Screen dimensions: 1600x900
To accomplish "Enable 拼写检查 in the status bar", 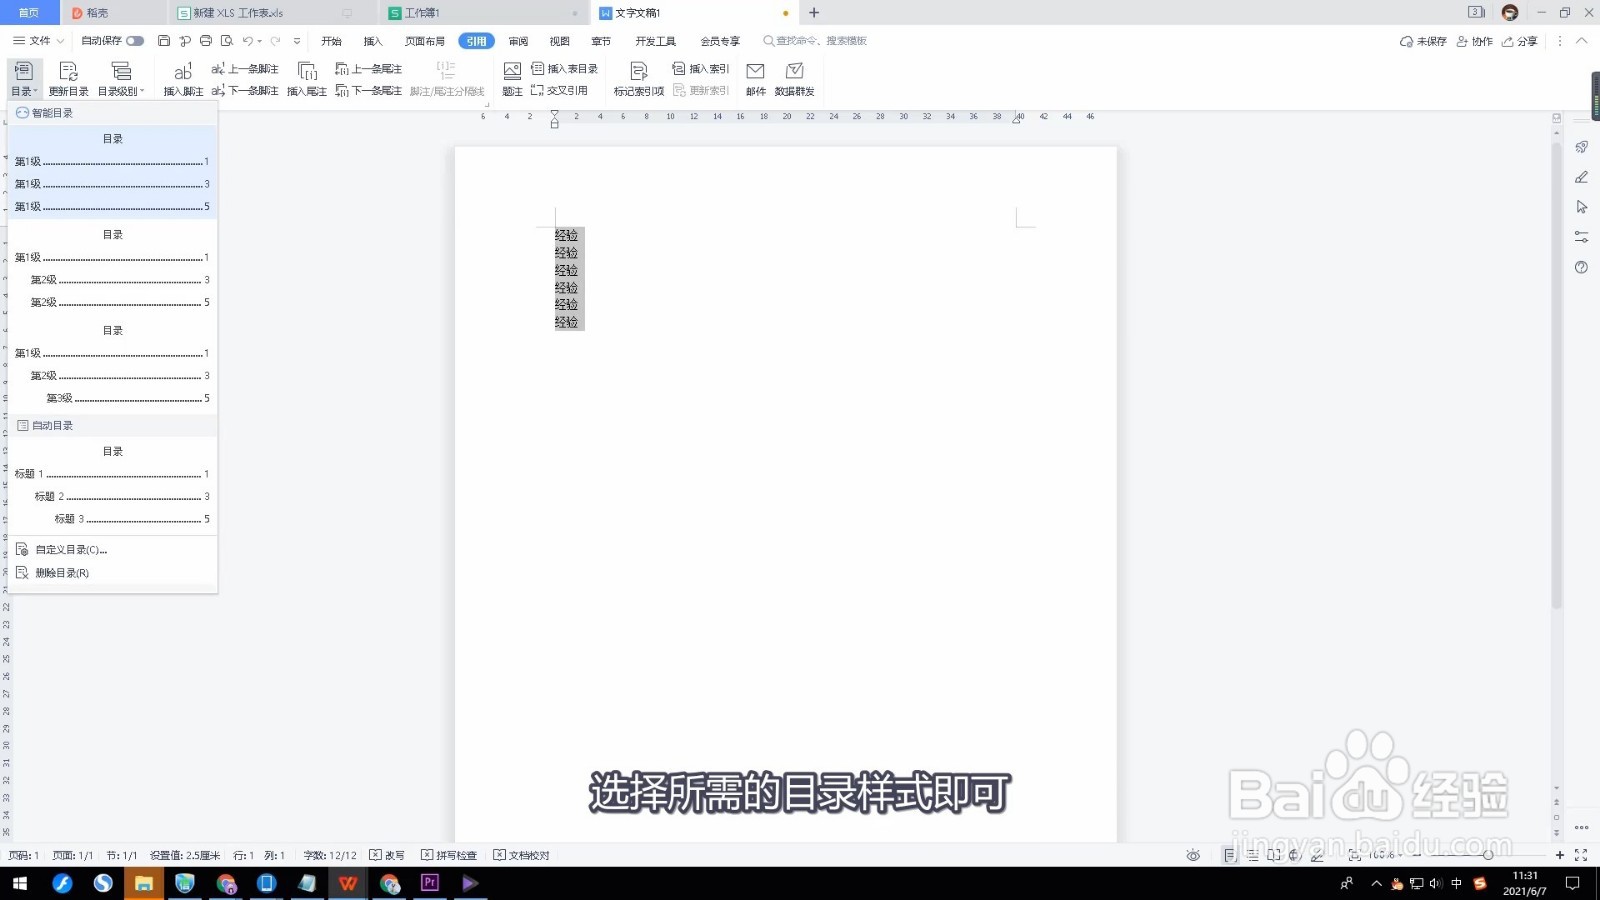I will tap(450, 855).
